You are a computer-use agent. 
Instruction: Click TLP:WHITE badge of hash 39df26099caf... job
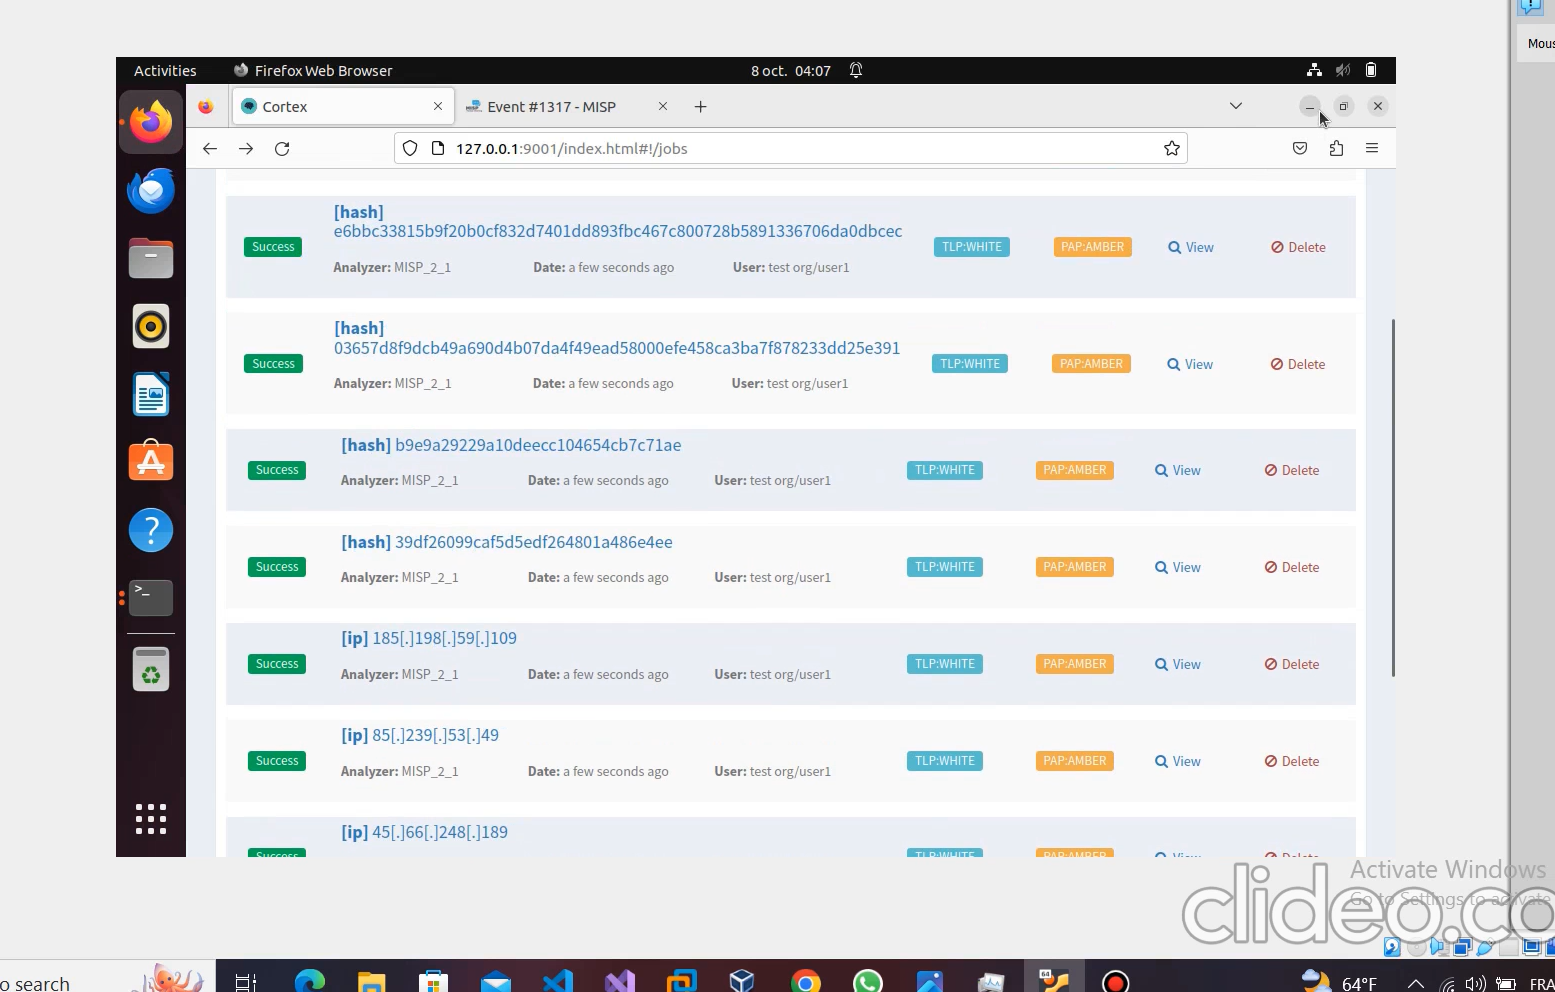click(945, 567)
